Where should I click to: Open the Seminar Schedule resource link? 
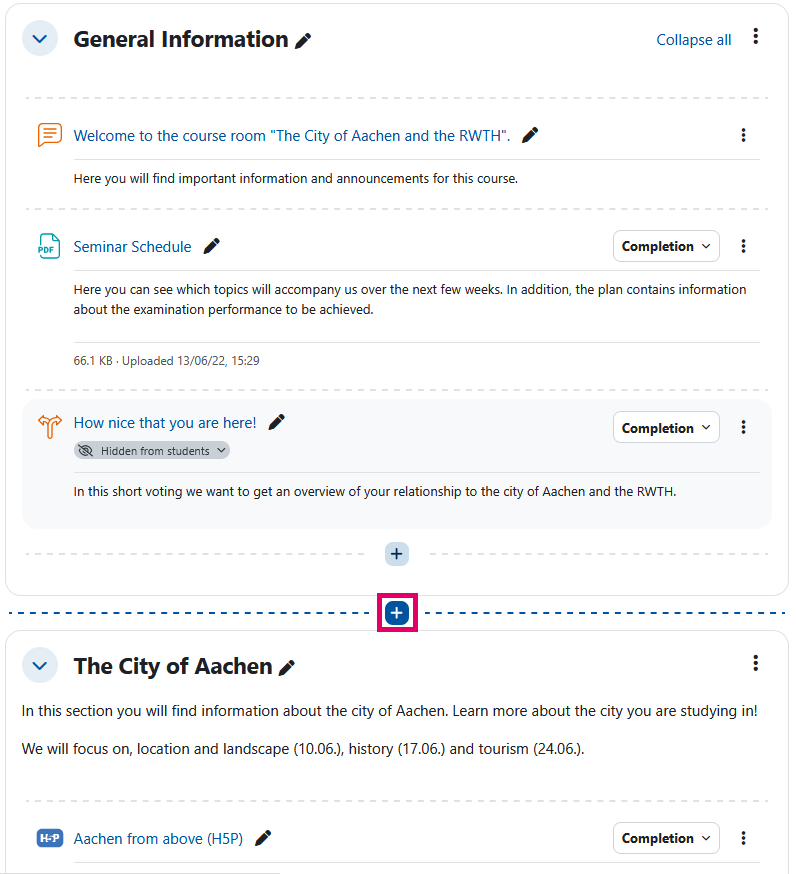point(132,245)
